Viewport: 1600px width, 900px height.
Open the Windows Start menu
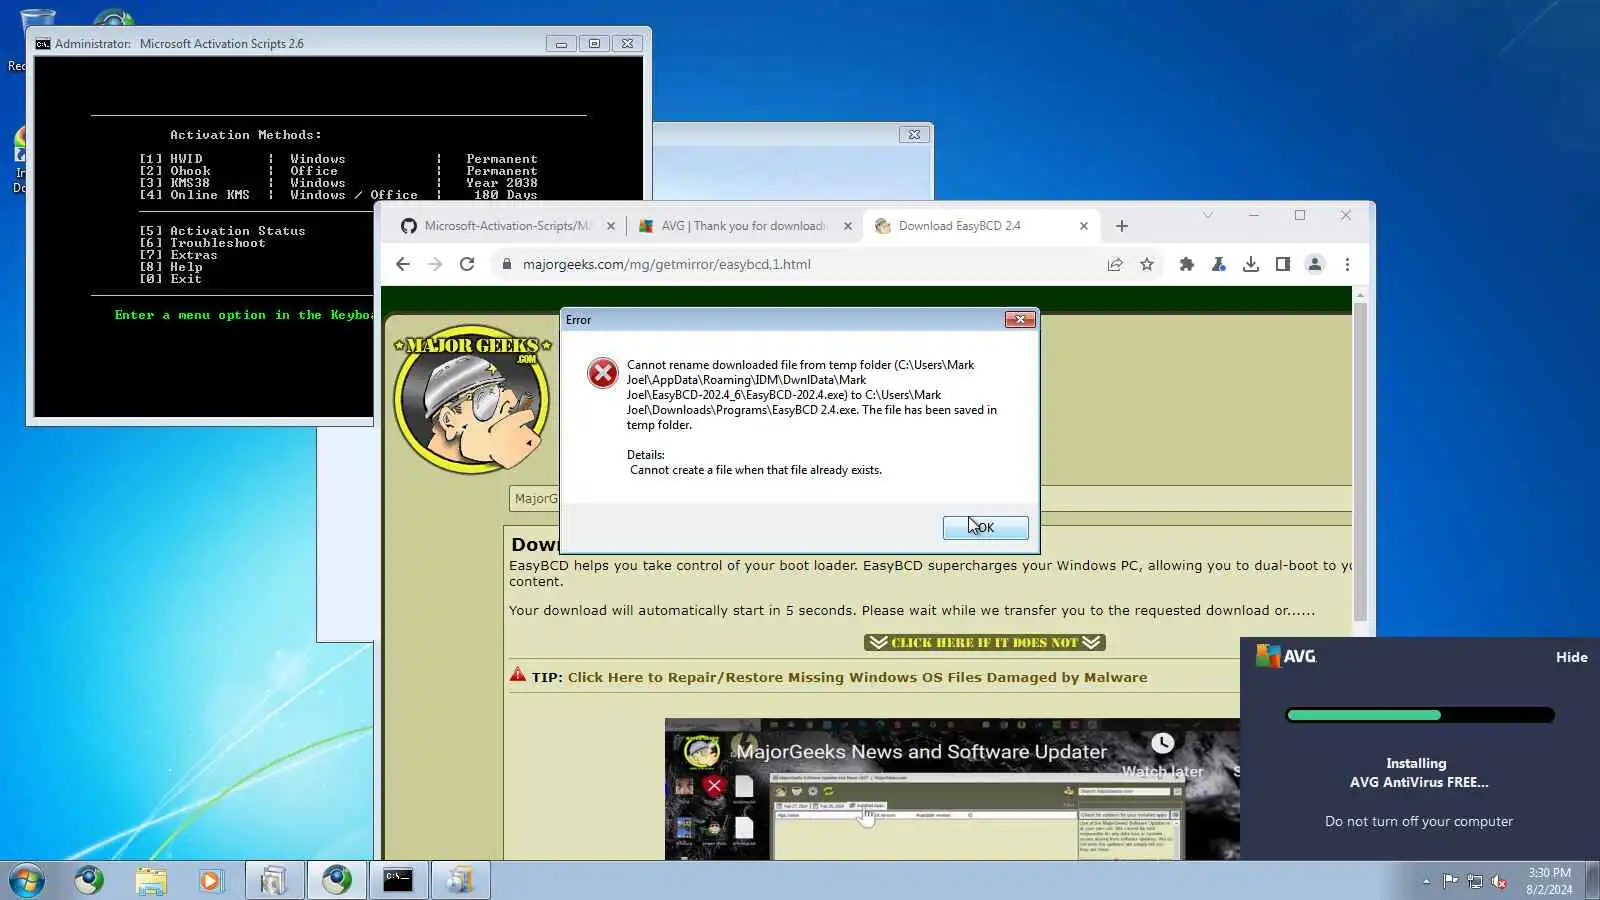pos(27,880)
